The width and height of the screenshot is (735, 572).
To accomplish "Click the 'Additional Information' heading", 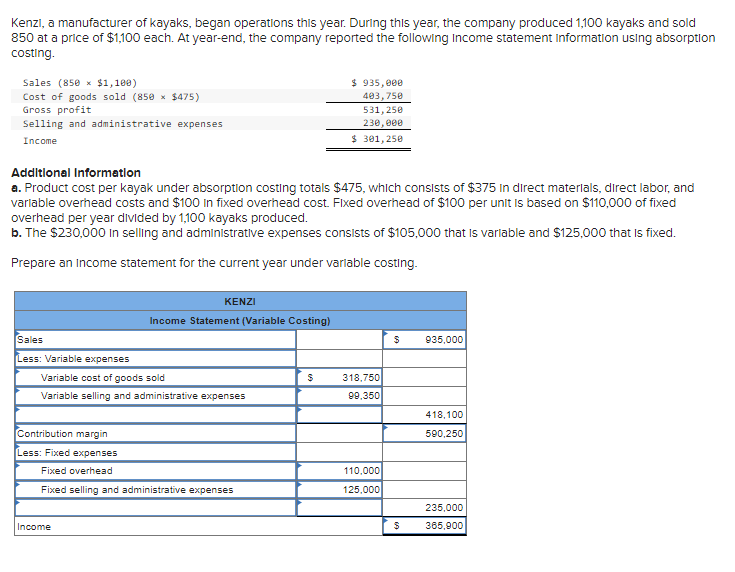I will point(76,173).
